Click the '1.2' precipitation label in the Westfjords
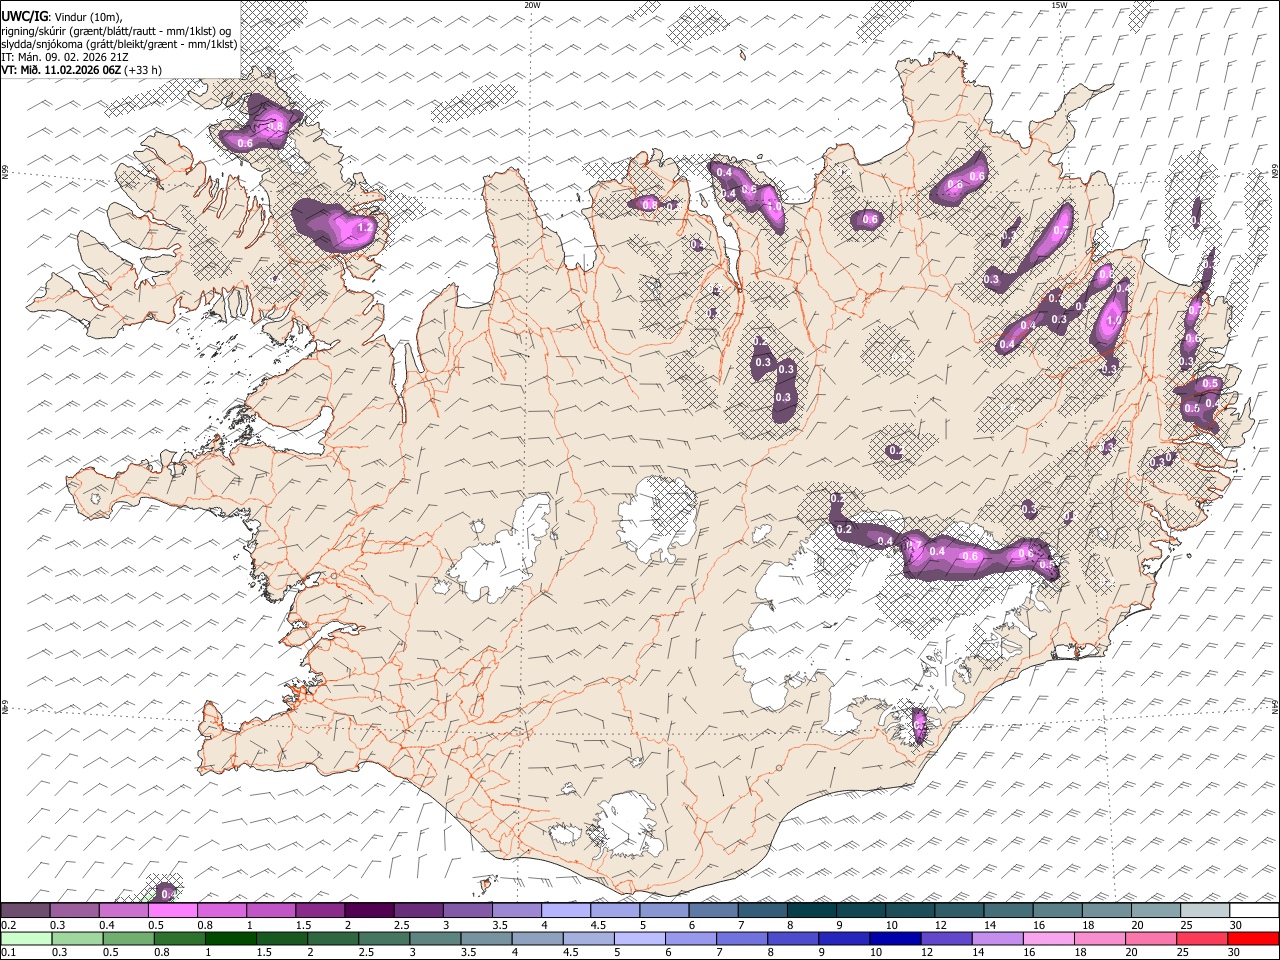 coord(364,228)
